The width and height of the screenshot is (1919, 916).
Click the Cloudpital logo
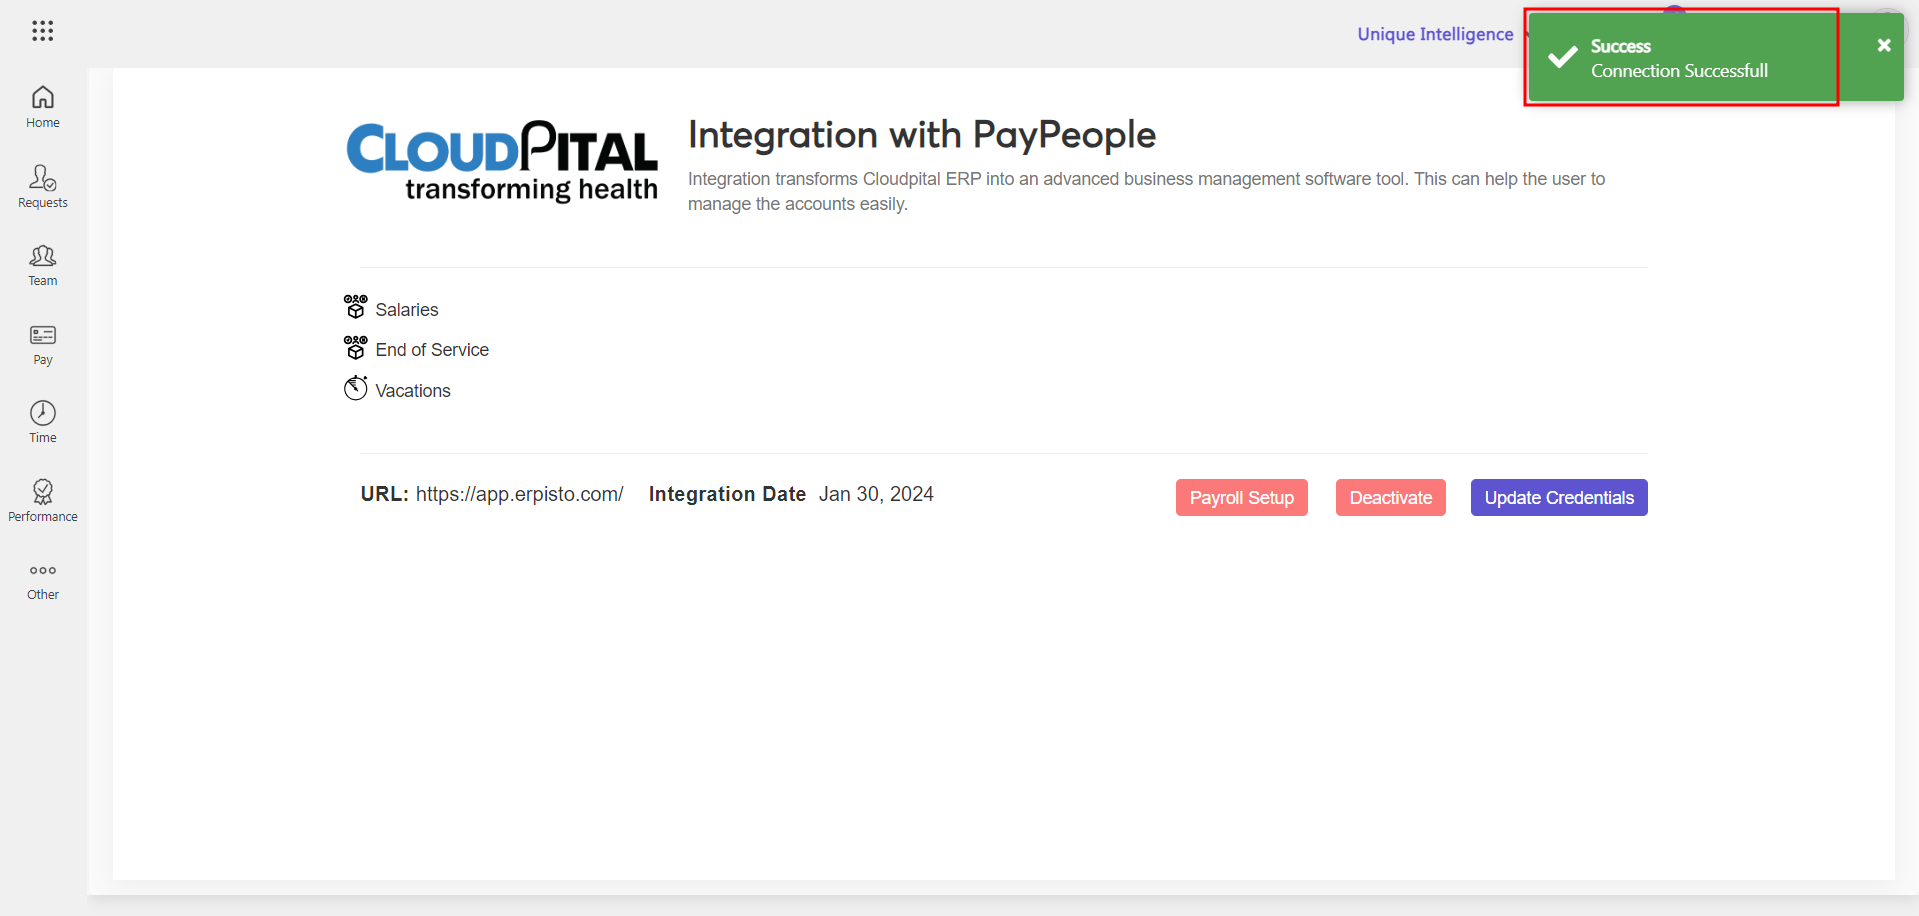[x=502, y=161]
